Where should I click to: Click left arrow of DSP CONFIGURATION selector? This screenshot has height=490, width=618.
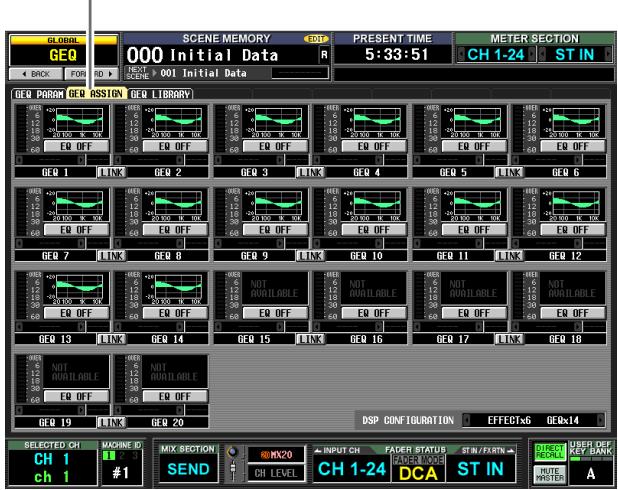point(466,420)
